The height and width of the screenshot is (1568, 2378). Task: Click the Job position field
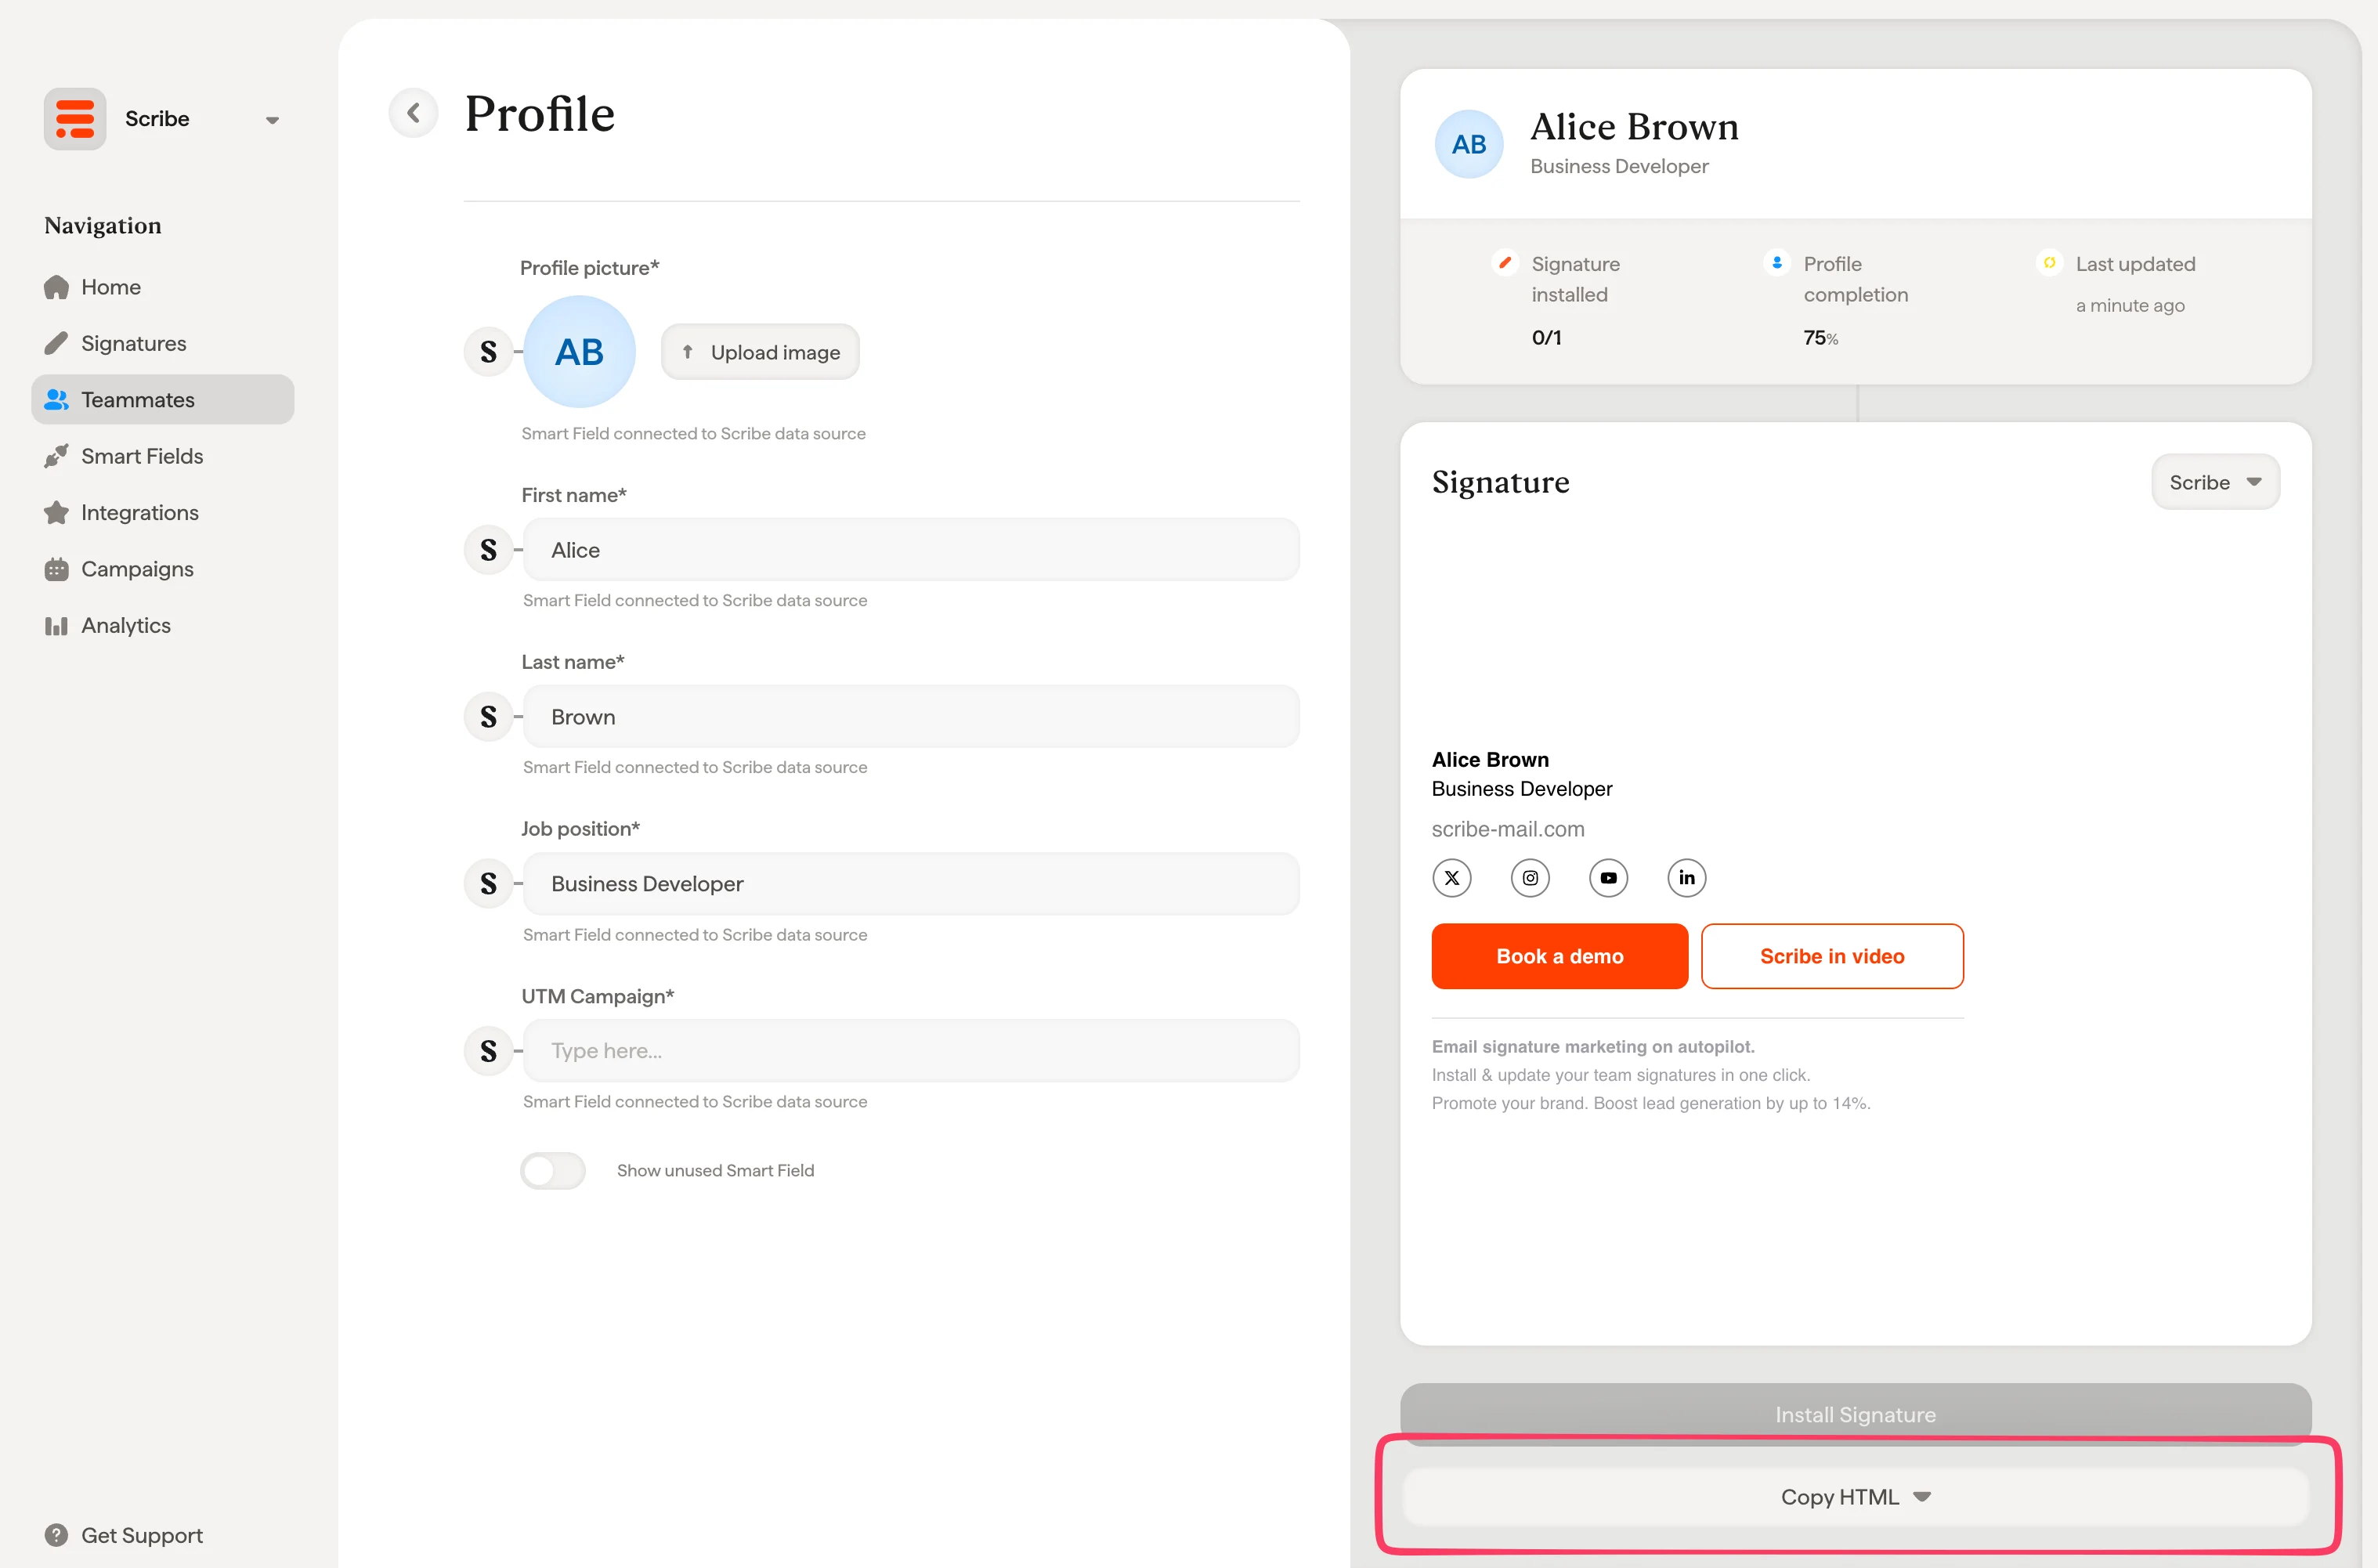click(911, 884)
